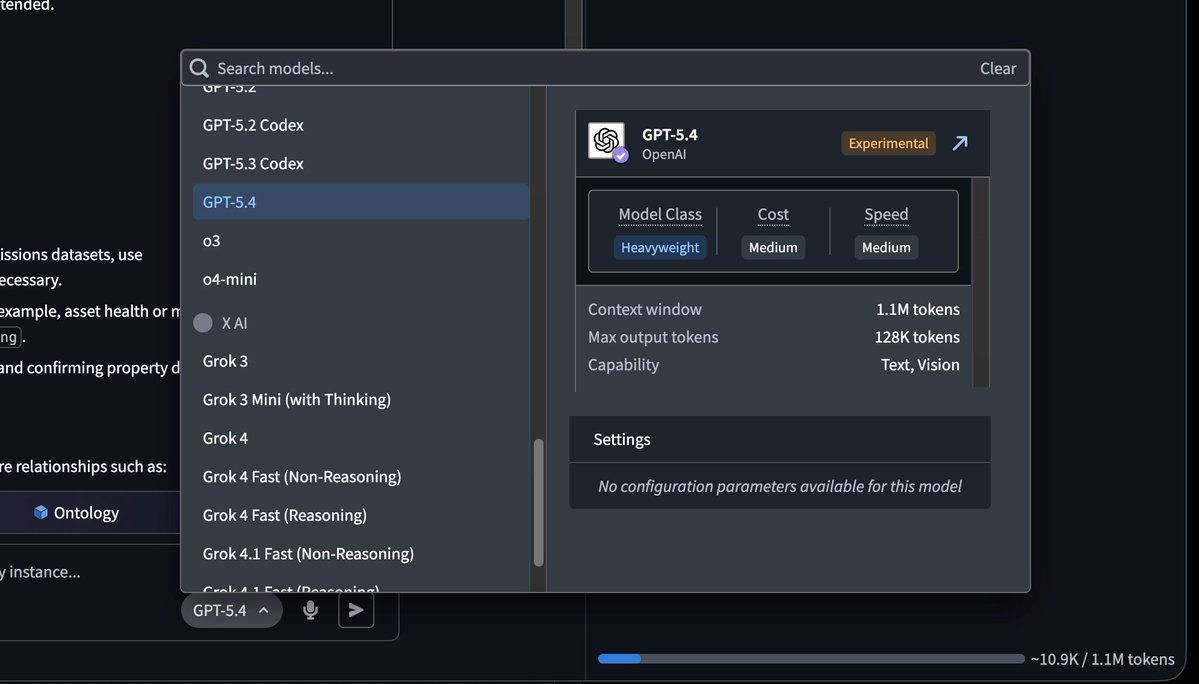Send message with arrow button
Image resolution: width=1199 pixels, height=684 pixels.
pyautogui.click(x=356, y=610)
